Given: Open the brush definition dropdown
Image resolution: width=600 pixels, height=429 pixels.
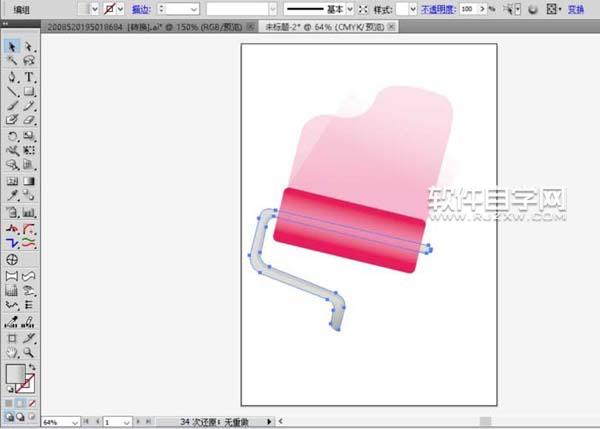Looking at the screenshot, I should [x=272, y=9].
